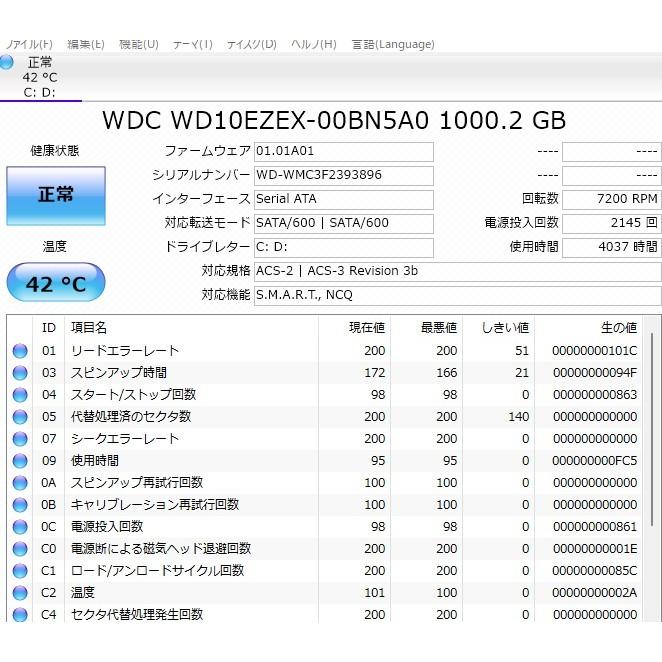
Task: Click raw value 00000000094F
Action: click(594, 373)
